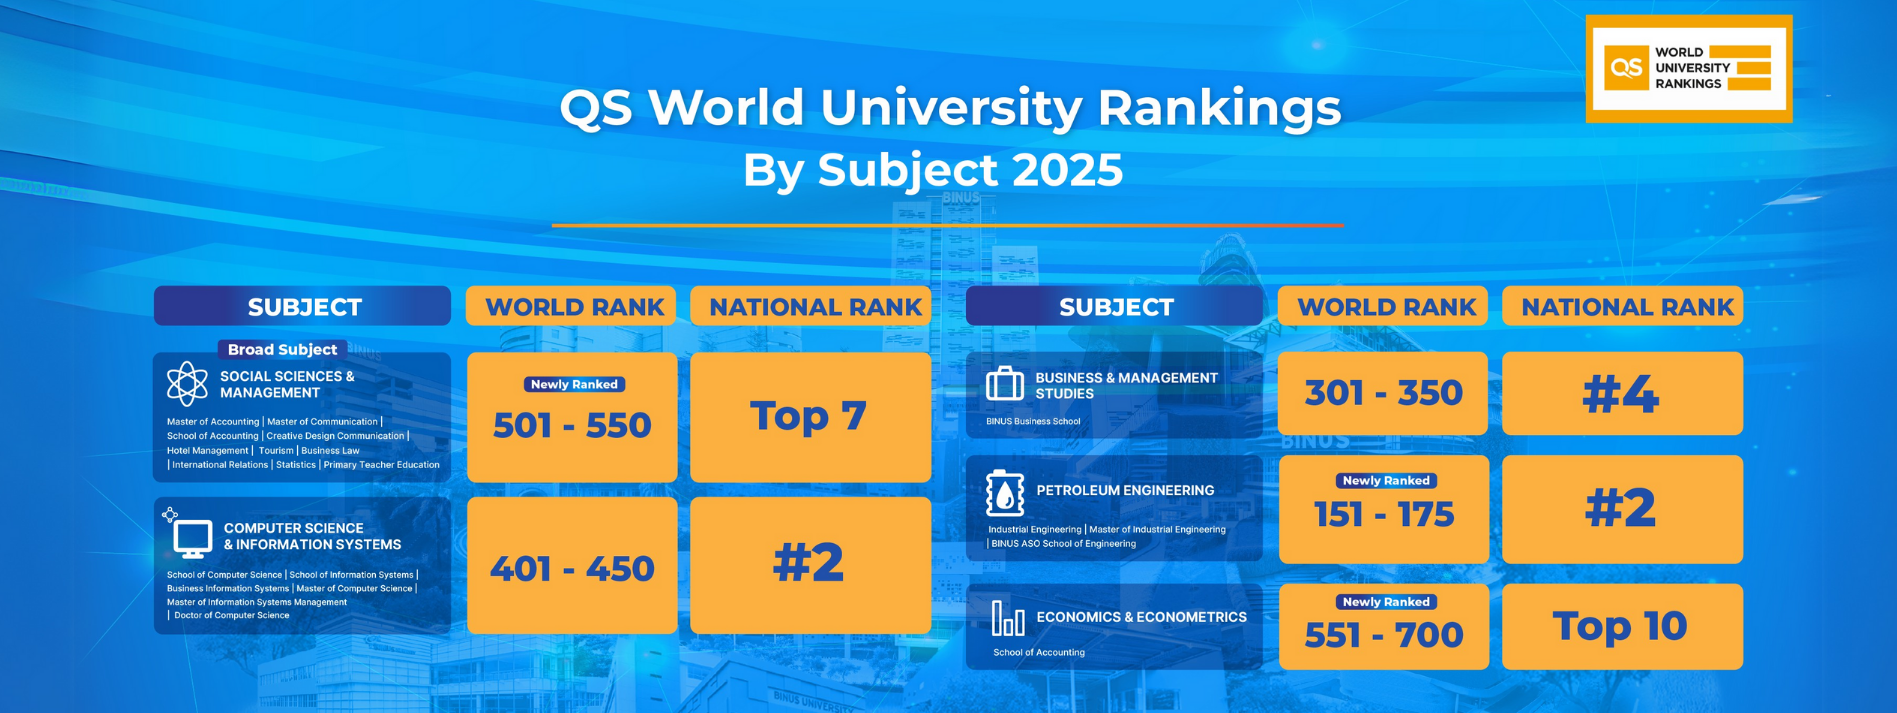Click the #2 national rank for Computer Science
The height and width of the screenshot is (713, 1897).
pyautogui.click(x=811, y=565)
